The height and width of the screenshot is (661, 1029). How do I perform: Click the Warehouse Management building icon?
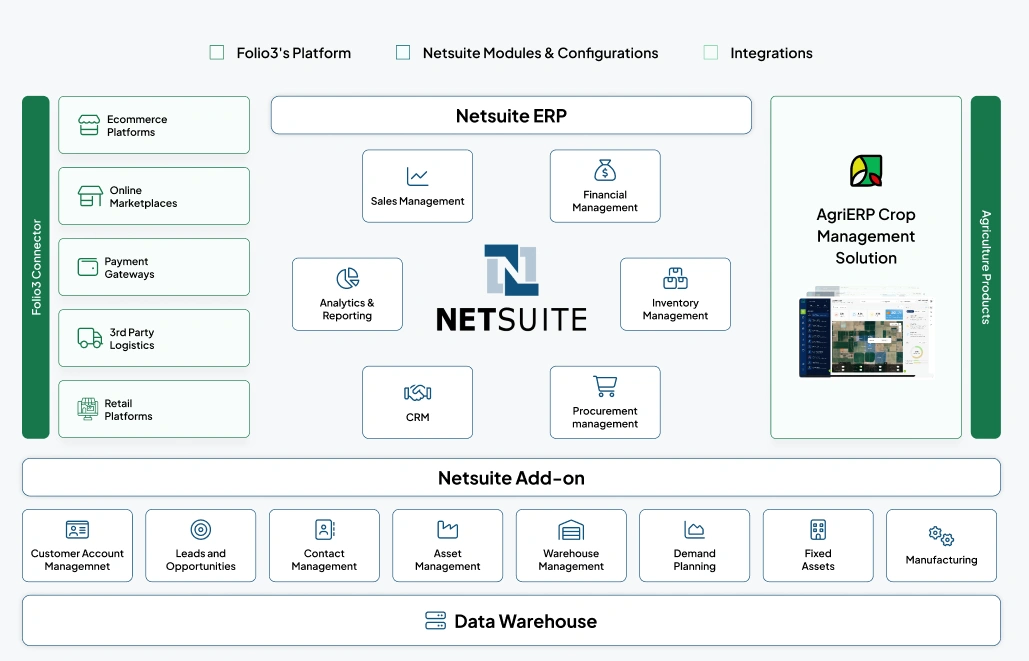click(571, 530)
